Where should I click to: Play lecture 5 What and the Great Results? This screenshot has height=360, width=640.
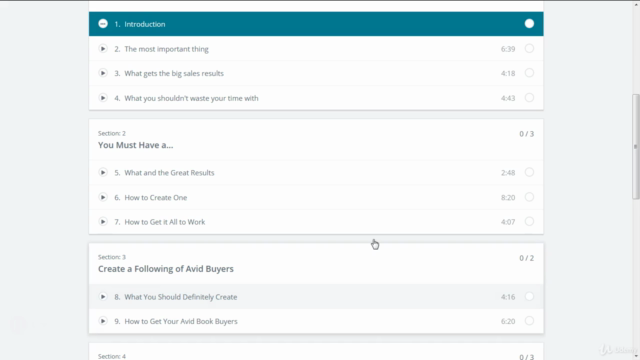(103, 172)
